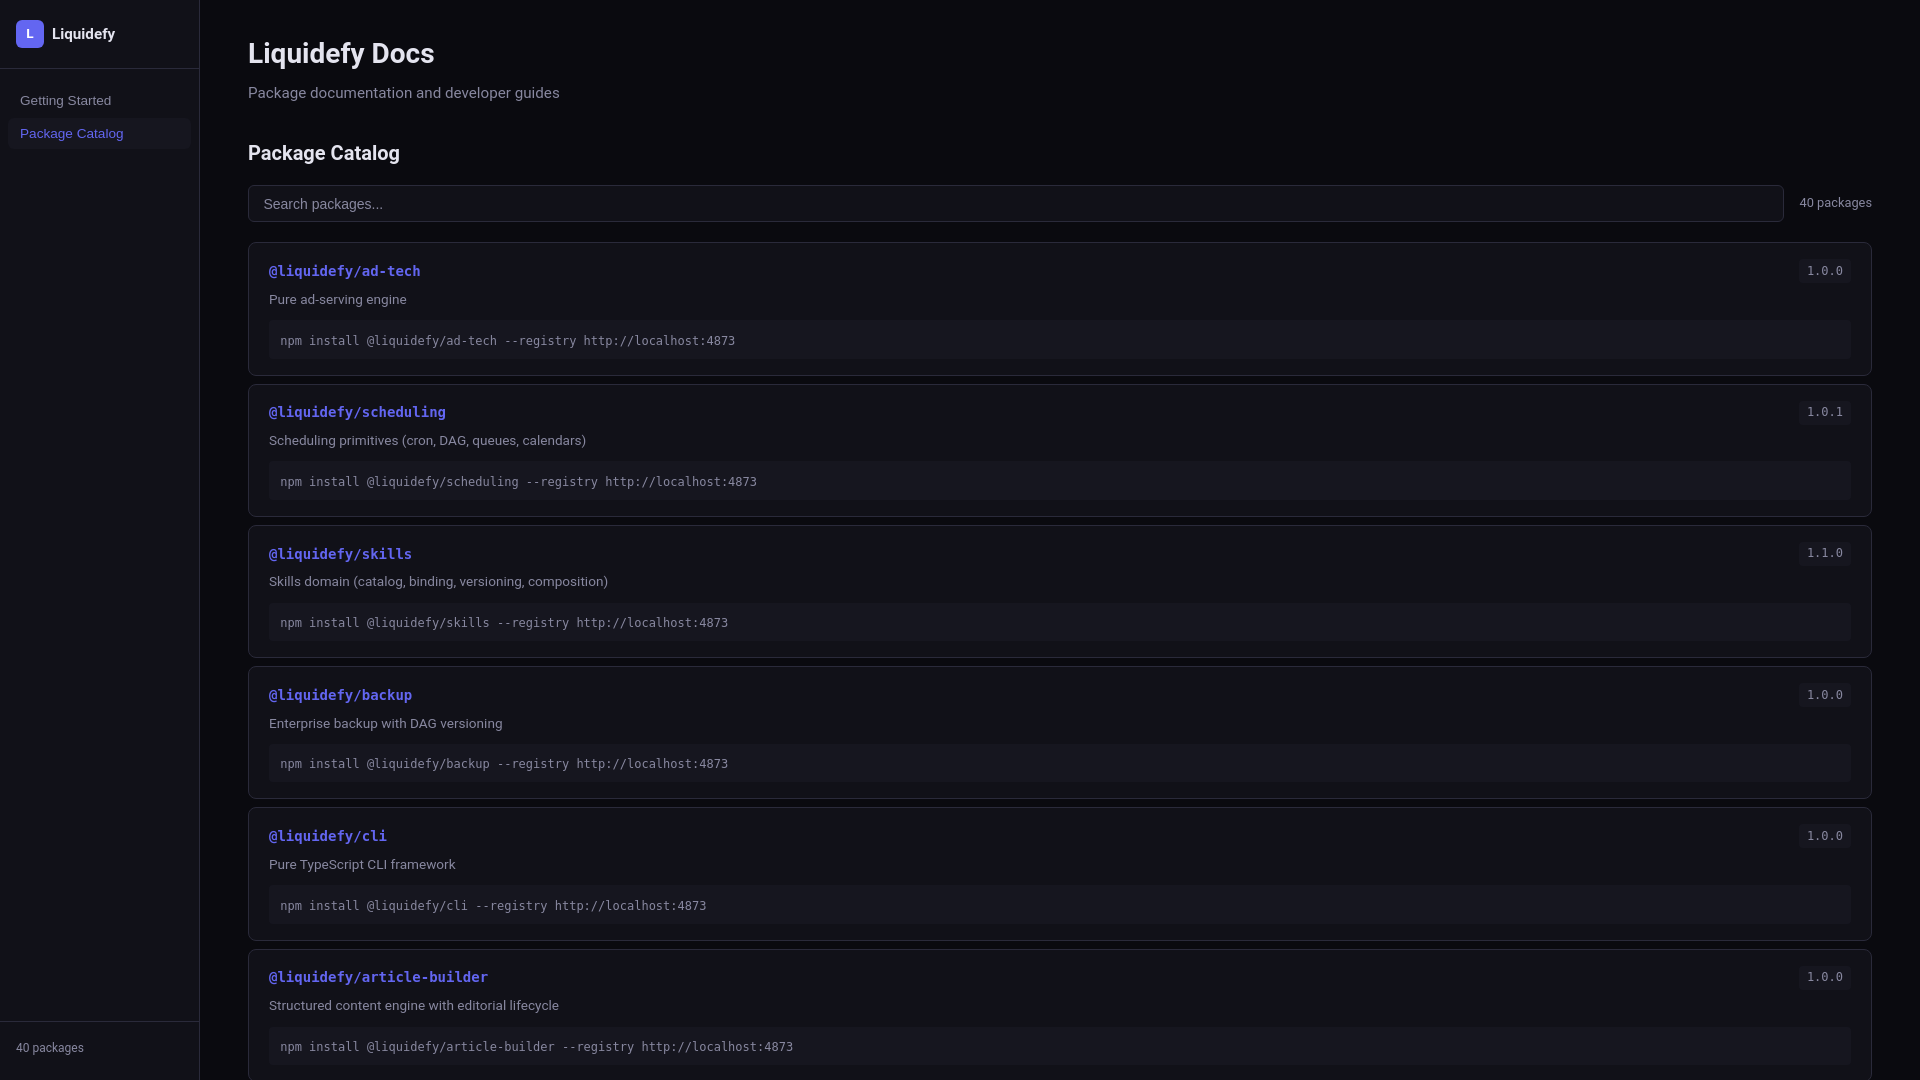This screenshot has height=1080, width=1920.
Task: Click the skills 1.1.0 version badge
Action: point(1824,553)
